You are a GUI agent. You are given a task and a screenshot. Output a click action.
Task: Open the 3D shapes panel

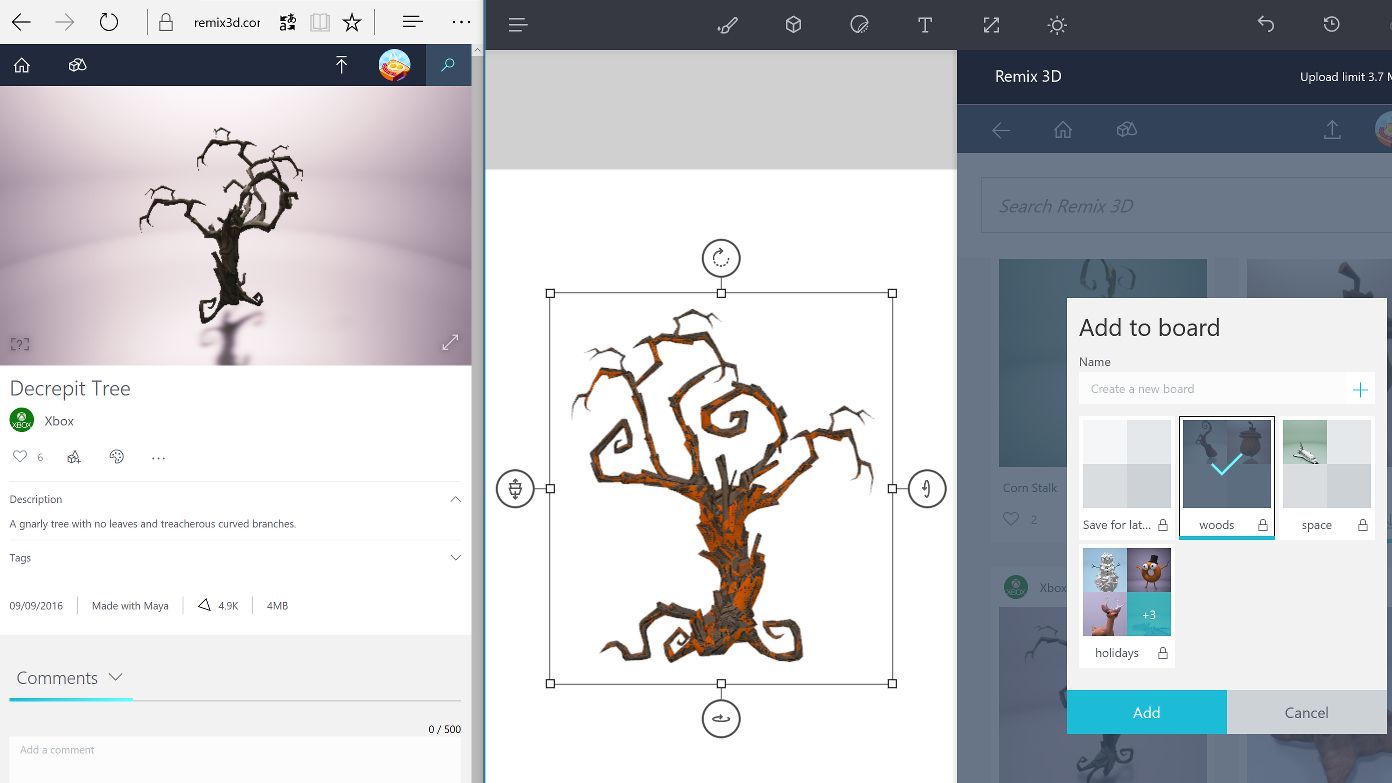(793, 24)
